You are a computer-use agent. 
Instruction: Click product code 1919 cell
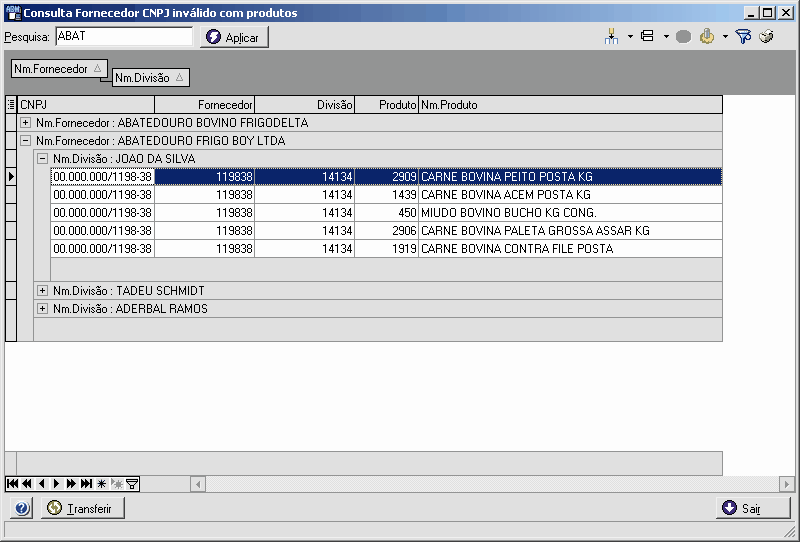(x=386, y=249)
